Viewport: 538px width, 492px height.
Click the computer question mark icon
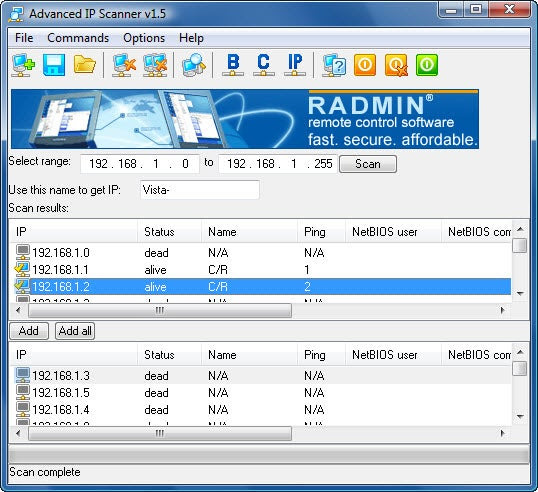pyautogui.click(x=334, y=65)
